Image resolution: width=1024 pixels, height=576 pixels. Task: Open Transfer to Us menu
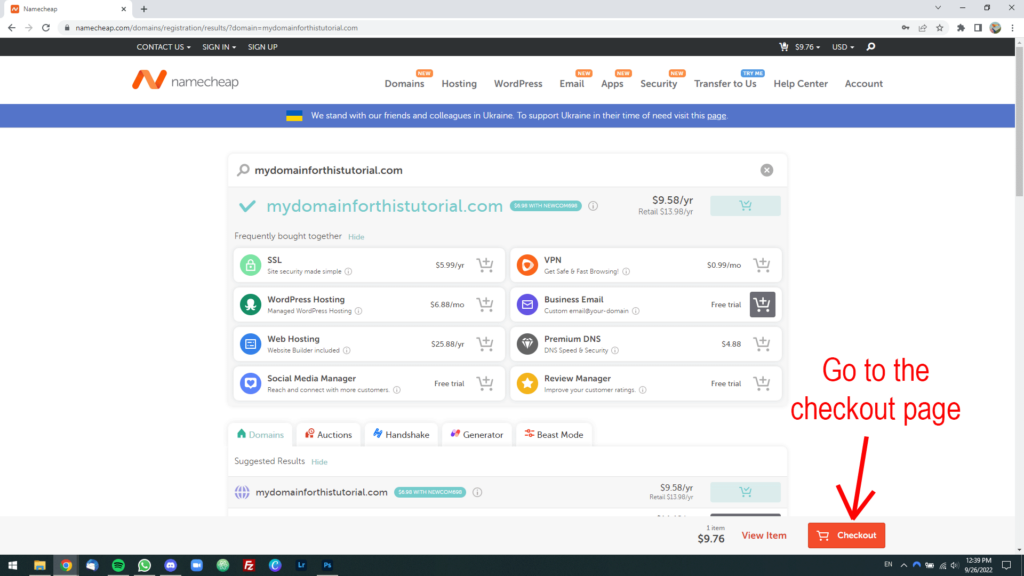pyautogui.click(x=725, y=84)
